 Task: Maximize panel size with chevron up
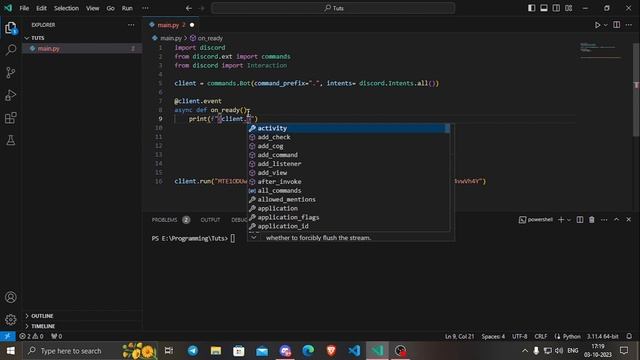[x=616, y=220]
